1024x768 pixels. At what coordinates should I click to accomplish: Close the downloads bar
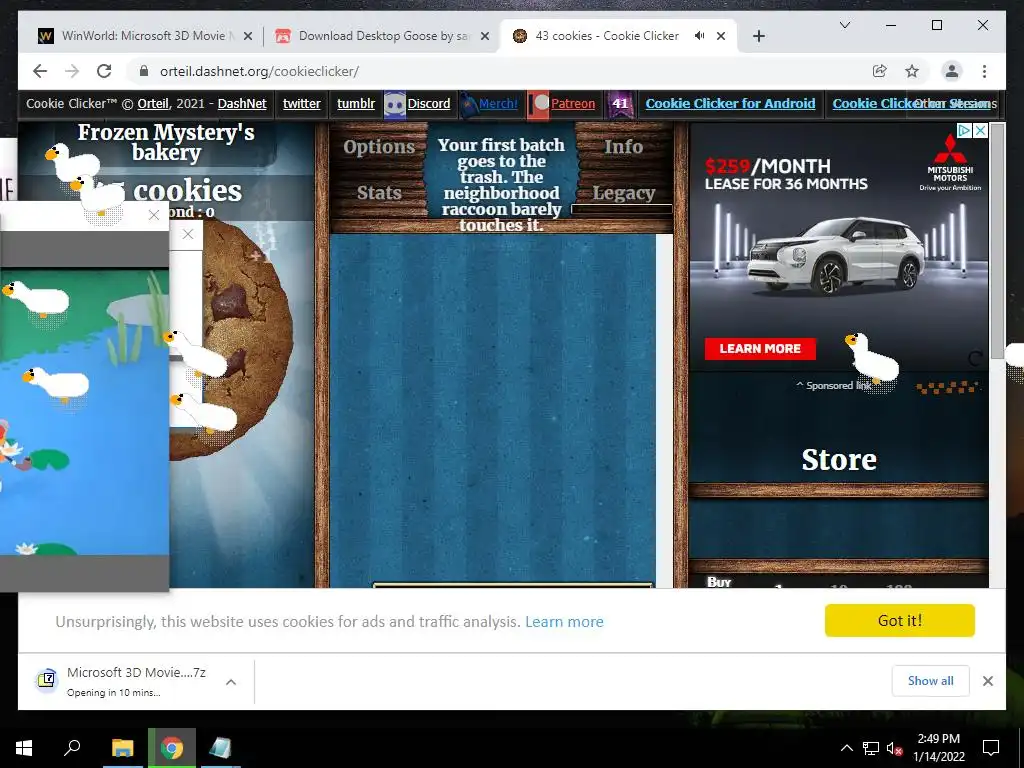coord(987,681)
